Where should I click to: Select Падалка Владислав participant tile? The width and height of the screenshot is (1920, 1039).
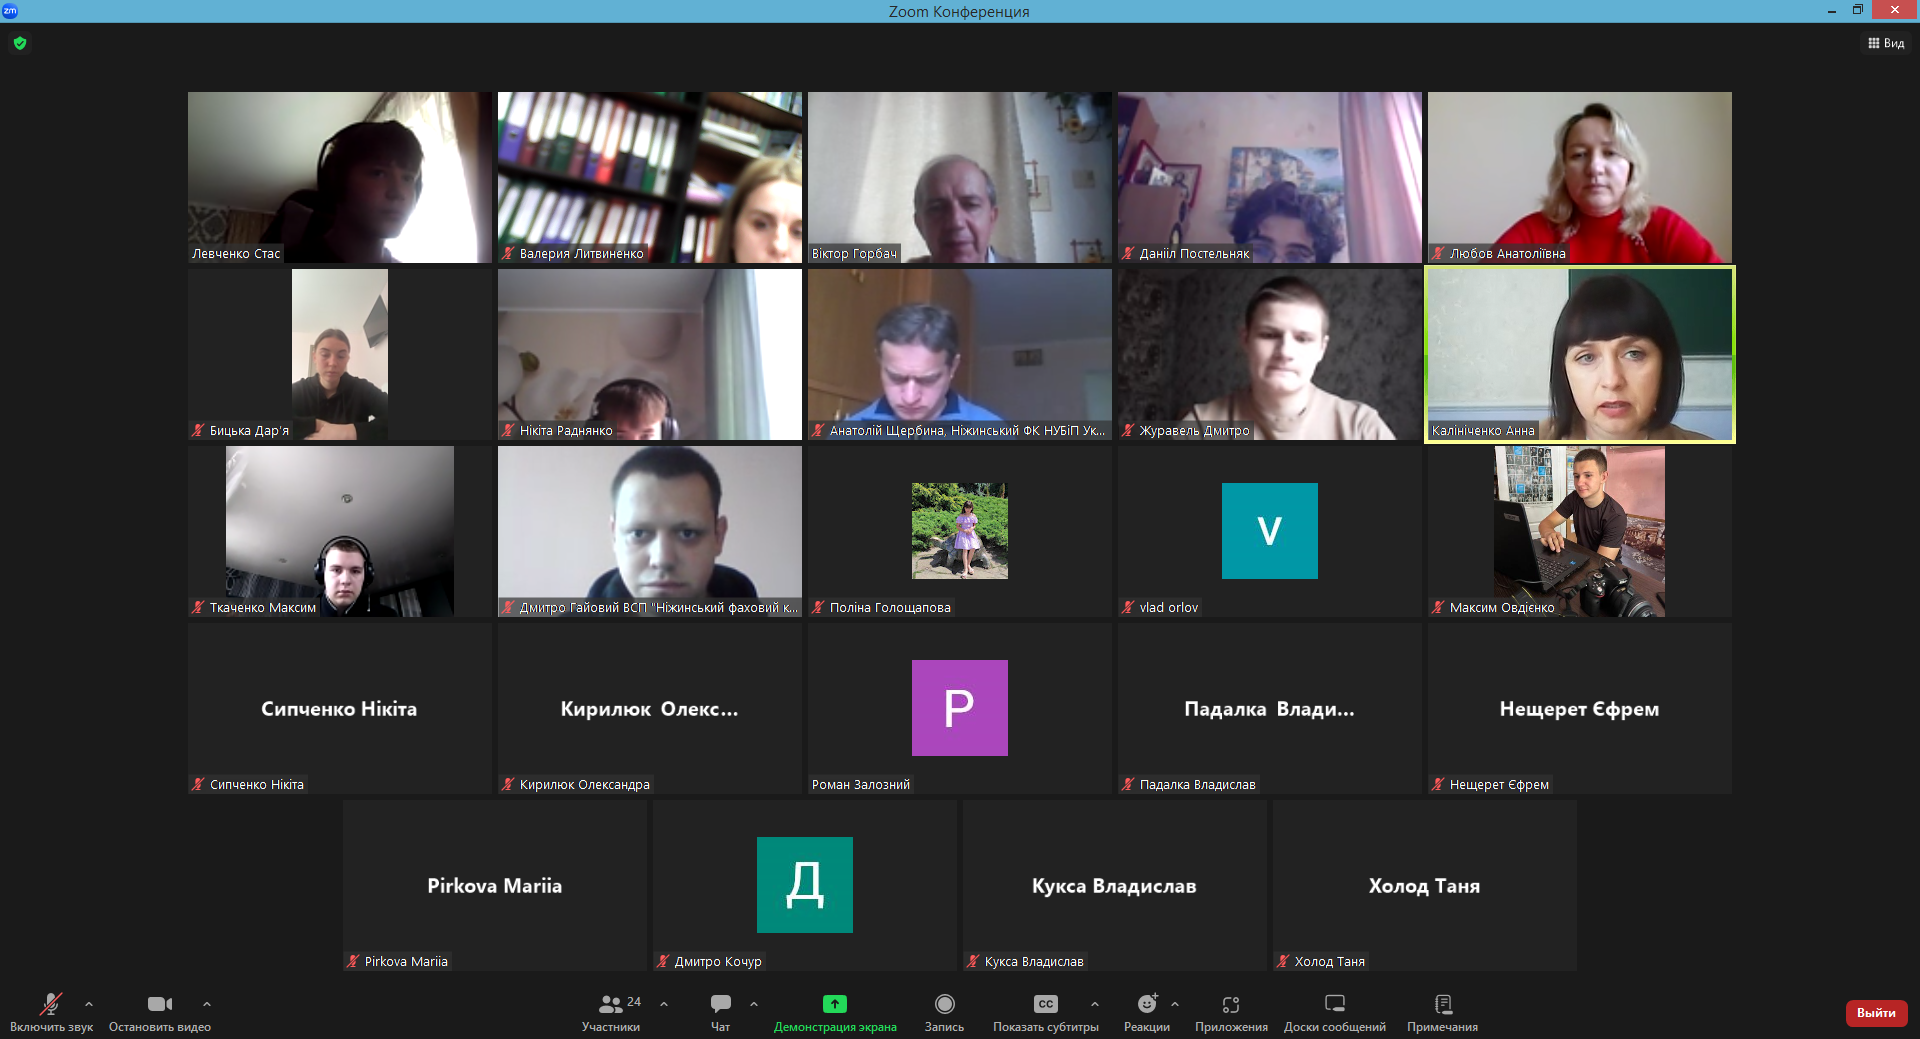coord(1270,709)
